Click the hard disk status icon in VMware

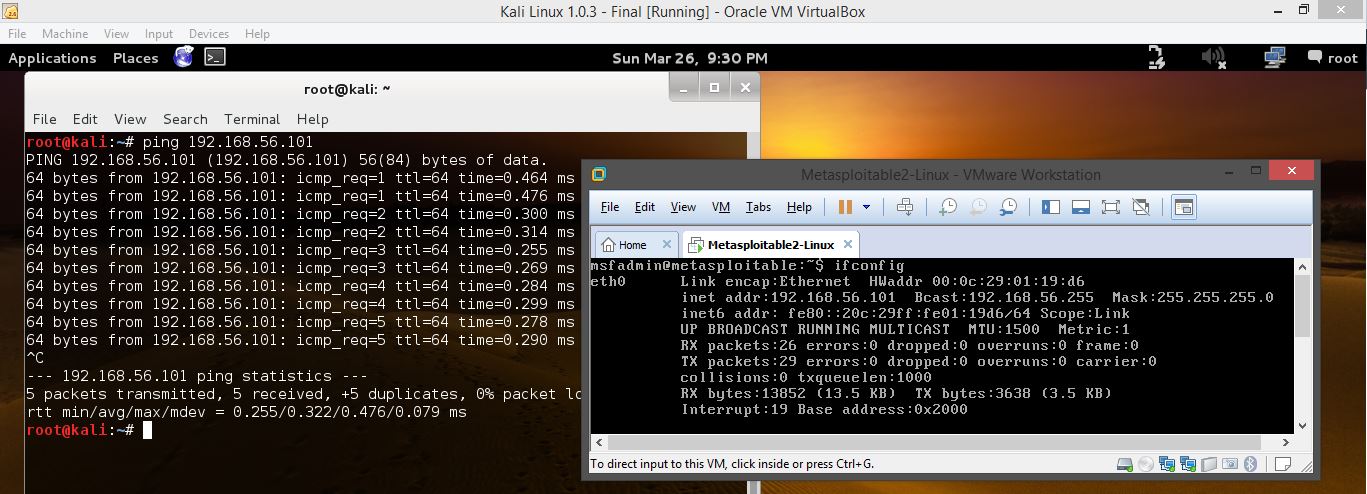pos(1126,464)
